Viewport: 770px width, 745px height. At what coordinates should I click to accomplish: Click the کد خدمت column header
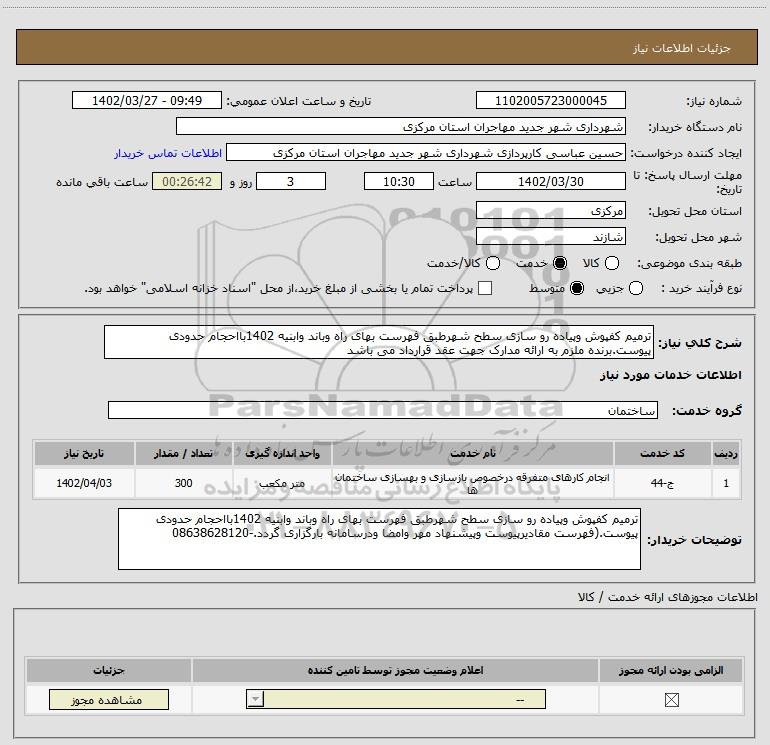point(662,453)
